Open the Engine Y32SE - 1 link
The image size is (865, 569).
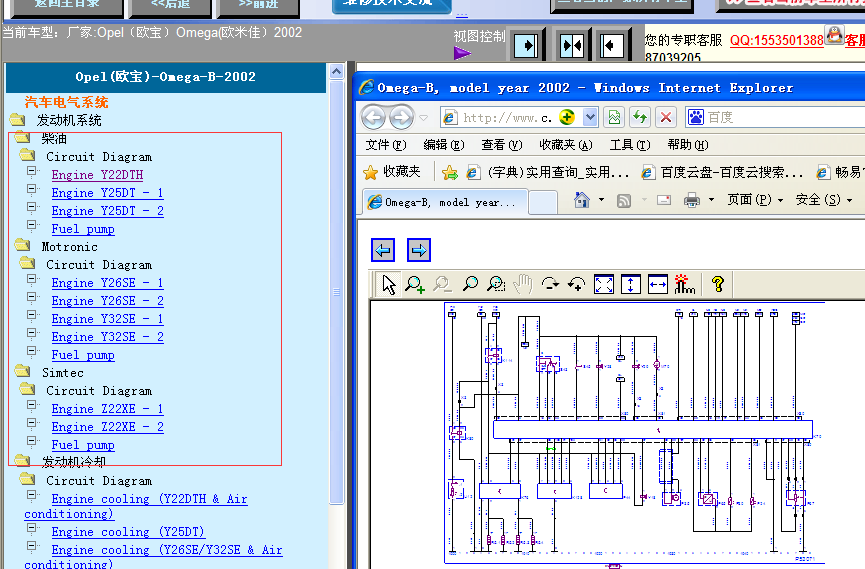point(108,319)
